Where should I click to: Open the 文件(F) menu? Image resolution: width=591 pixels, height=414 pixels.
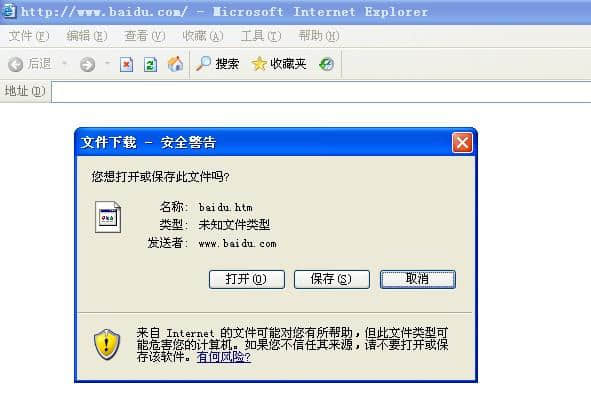pos(29,36)
